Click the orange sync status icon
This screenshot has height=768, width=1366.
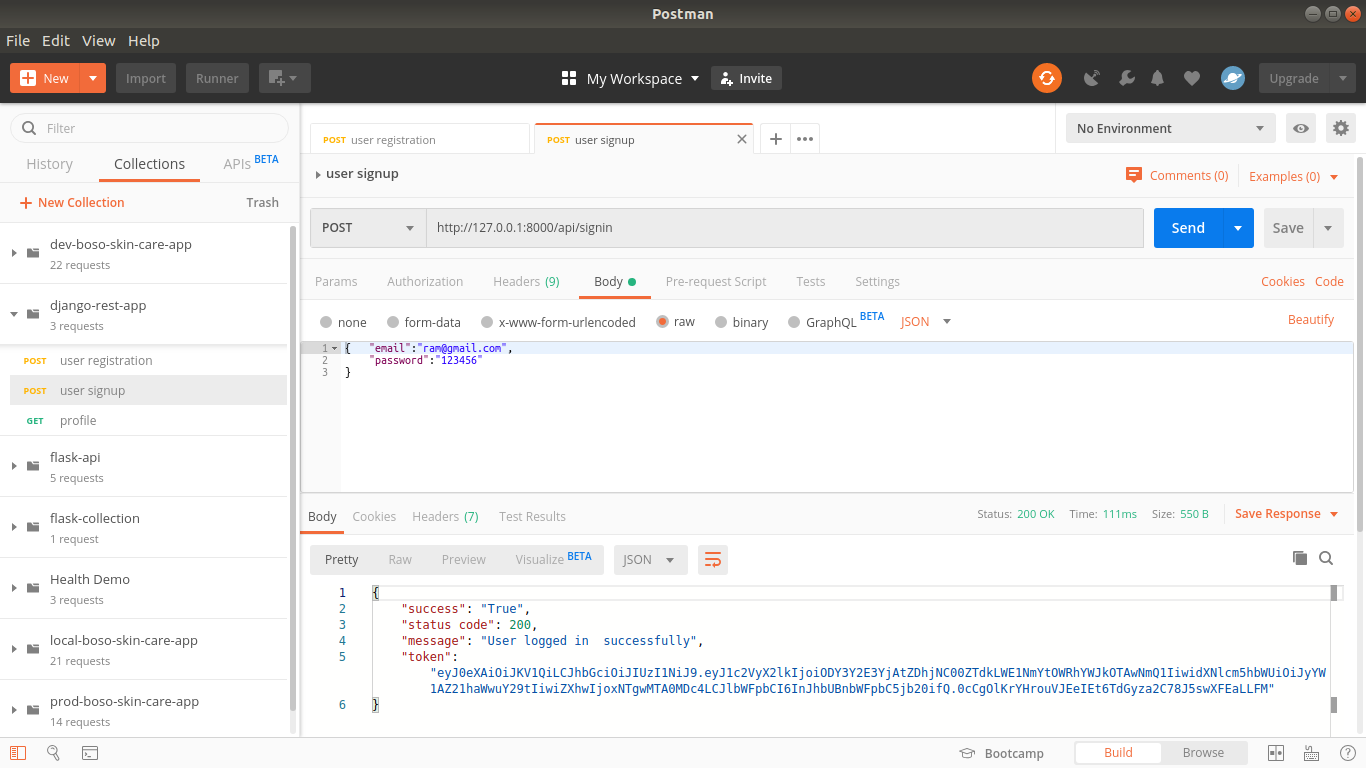tap(1047, 78)
